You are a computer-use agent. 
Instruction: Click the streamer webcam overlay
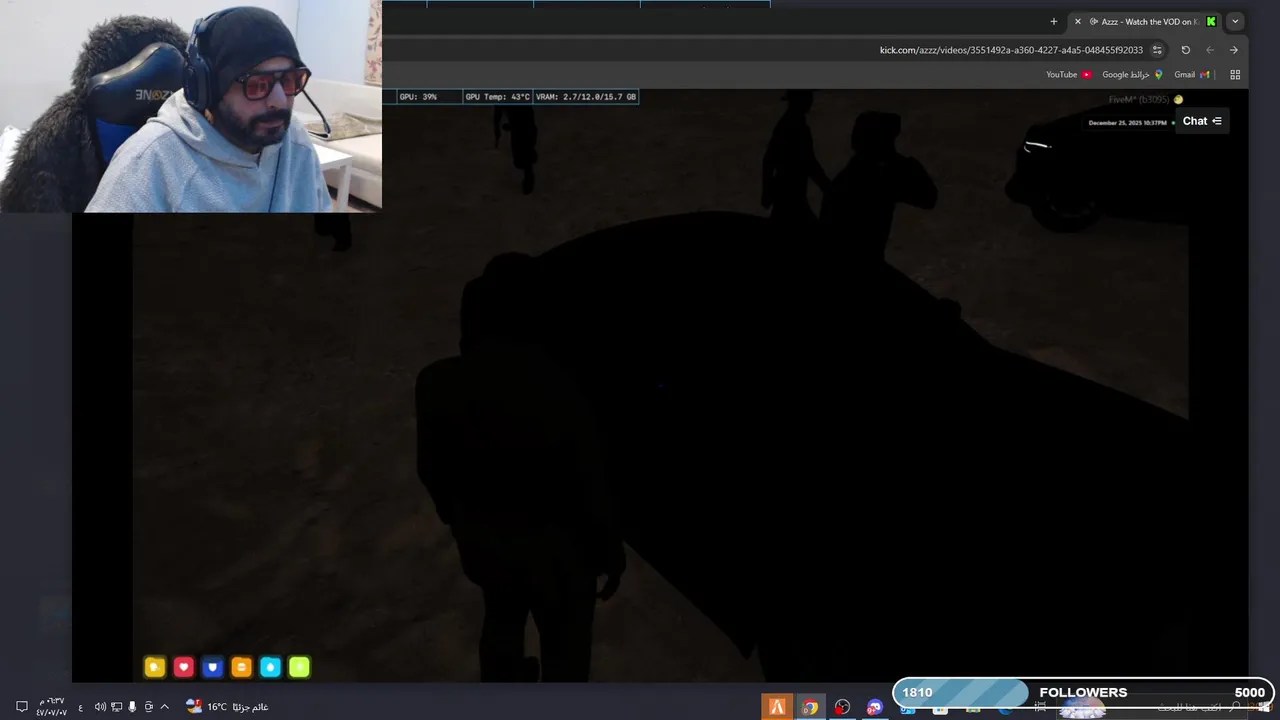(x=190, y=106)
